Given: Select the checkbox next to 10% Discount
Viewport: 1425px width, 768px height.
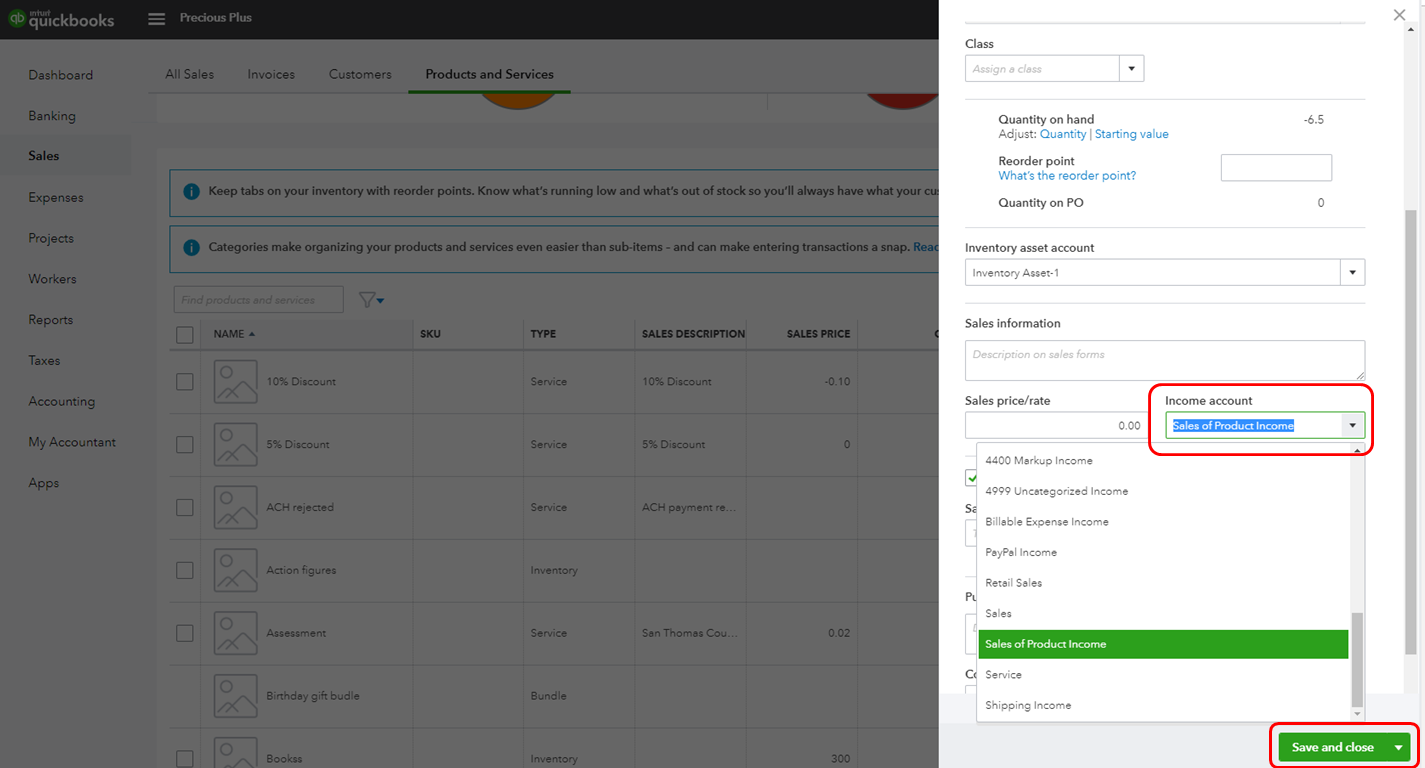Looking at the screenshot, I should pos(185,381).
